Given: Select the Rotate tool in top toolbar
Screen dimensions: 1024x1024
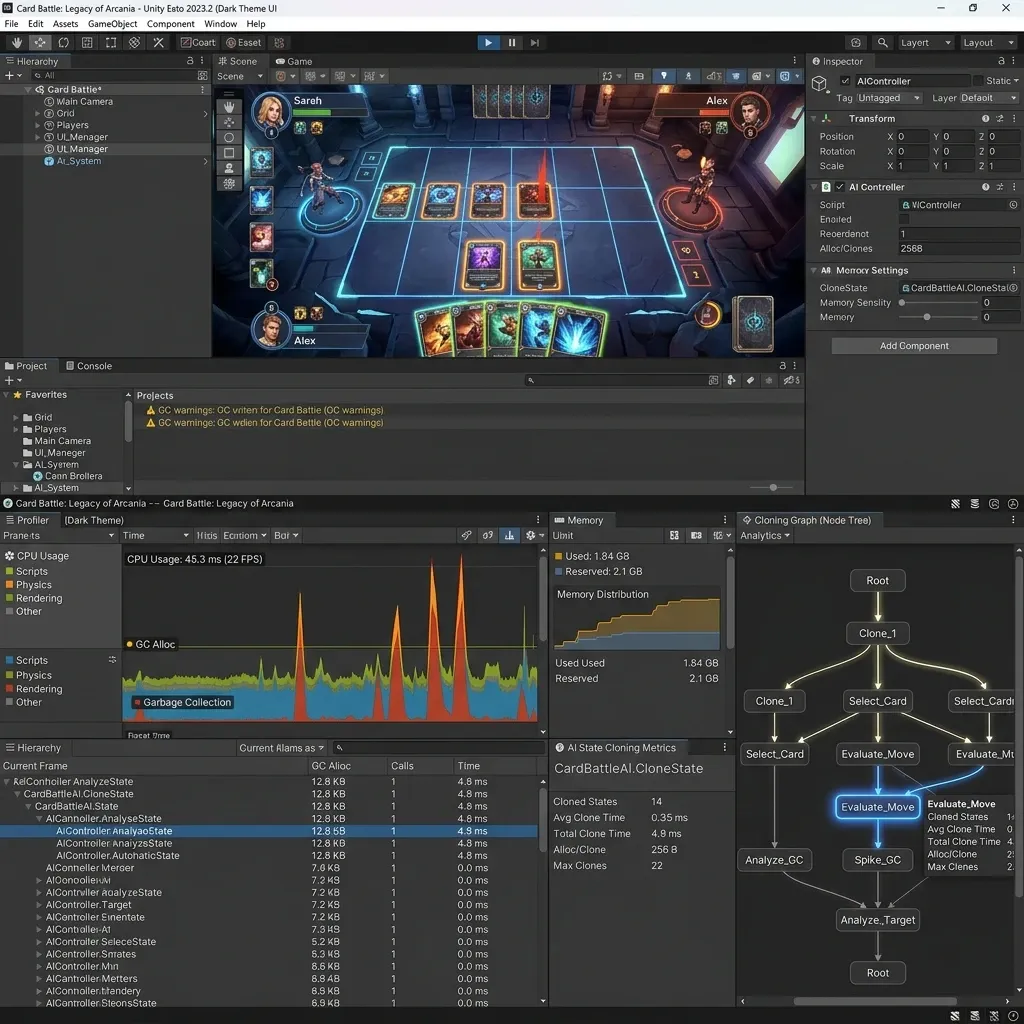Looking at the screenshot, I should [63, 42].
